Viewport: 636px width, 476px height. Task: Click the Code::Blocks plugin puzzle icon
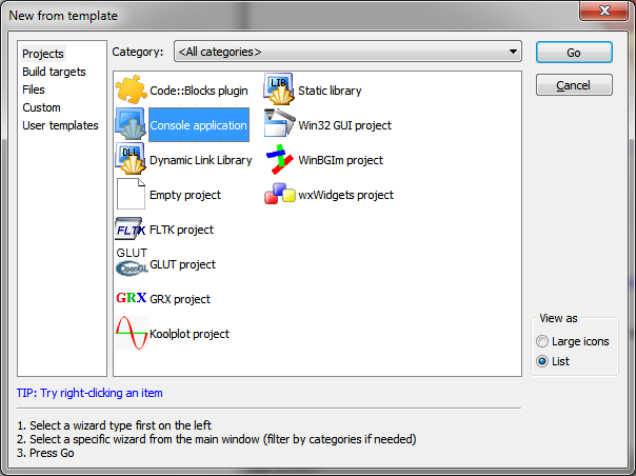(x=131, y=90)
